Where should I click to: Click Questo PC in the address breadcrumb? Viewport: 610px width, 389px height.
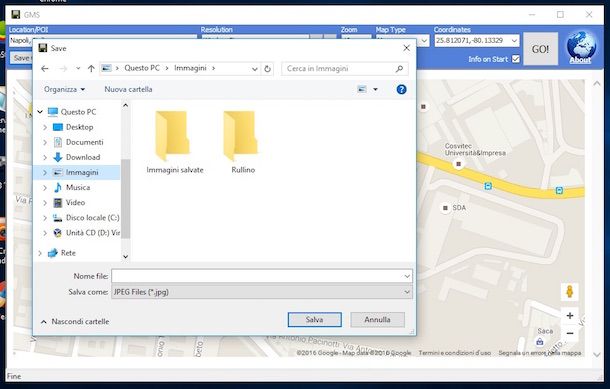142,68
